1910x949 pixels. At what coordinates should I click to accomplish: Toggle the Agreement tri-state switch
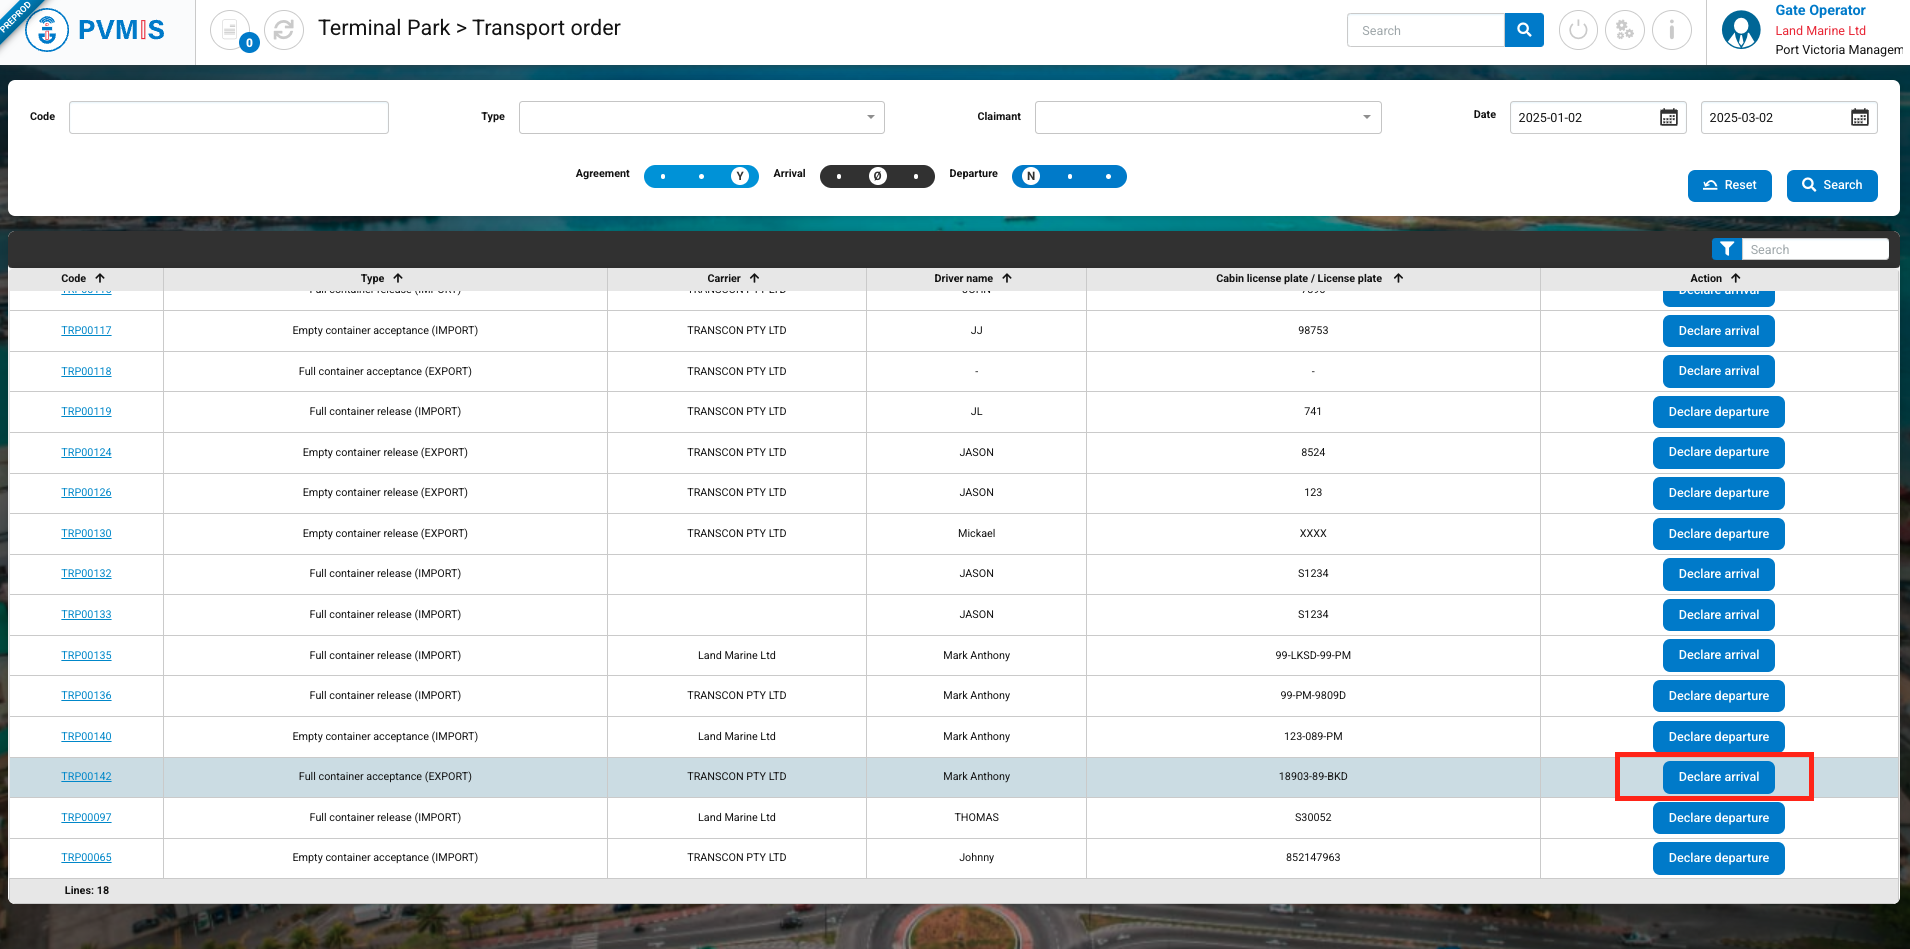pyautogui.click(x=701, y=176)
